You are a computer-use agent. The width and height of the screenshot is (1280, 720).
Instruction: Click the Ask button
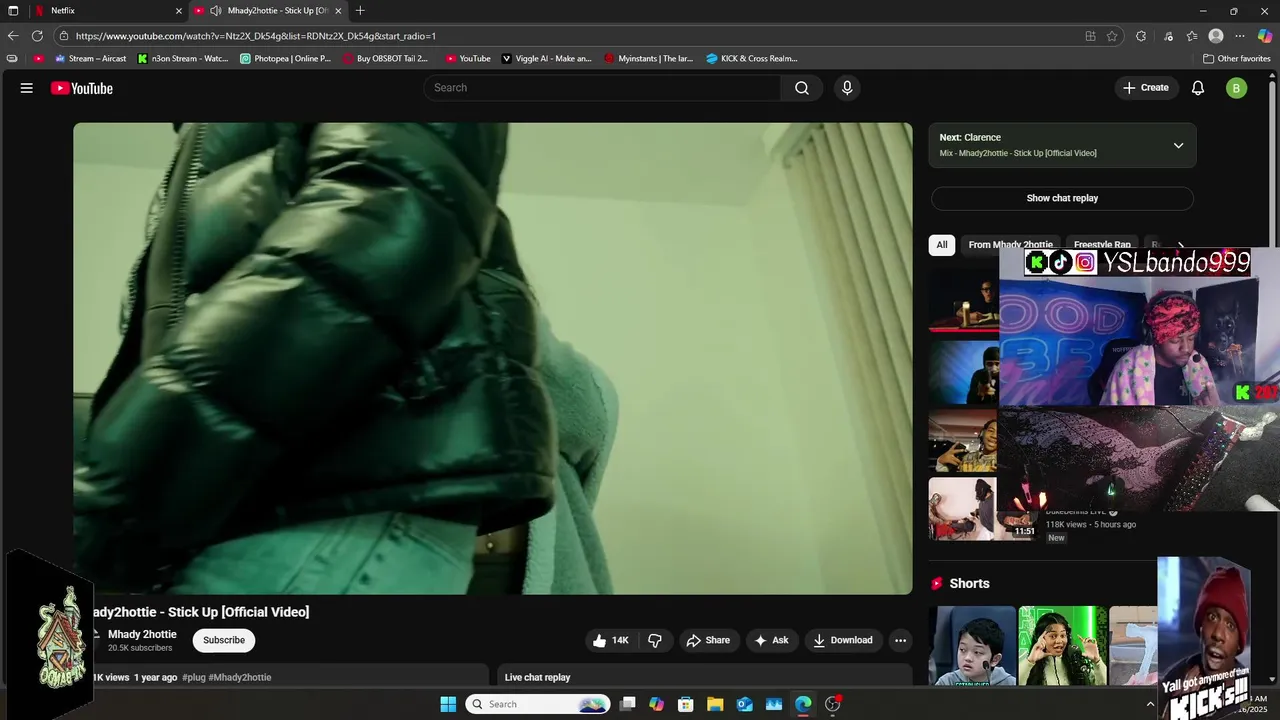(771, 640)
